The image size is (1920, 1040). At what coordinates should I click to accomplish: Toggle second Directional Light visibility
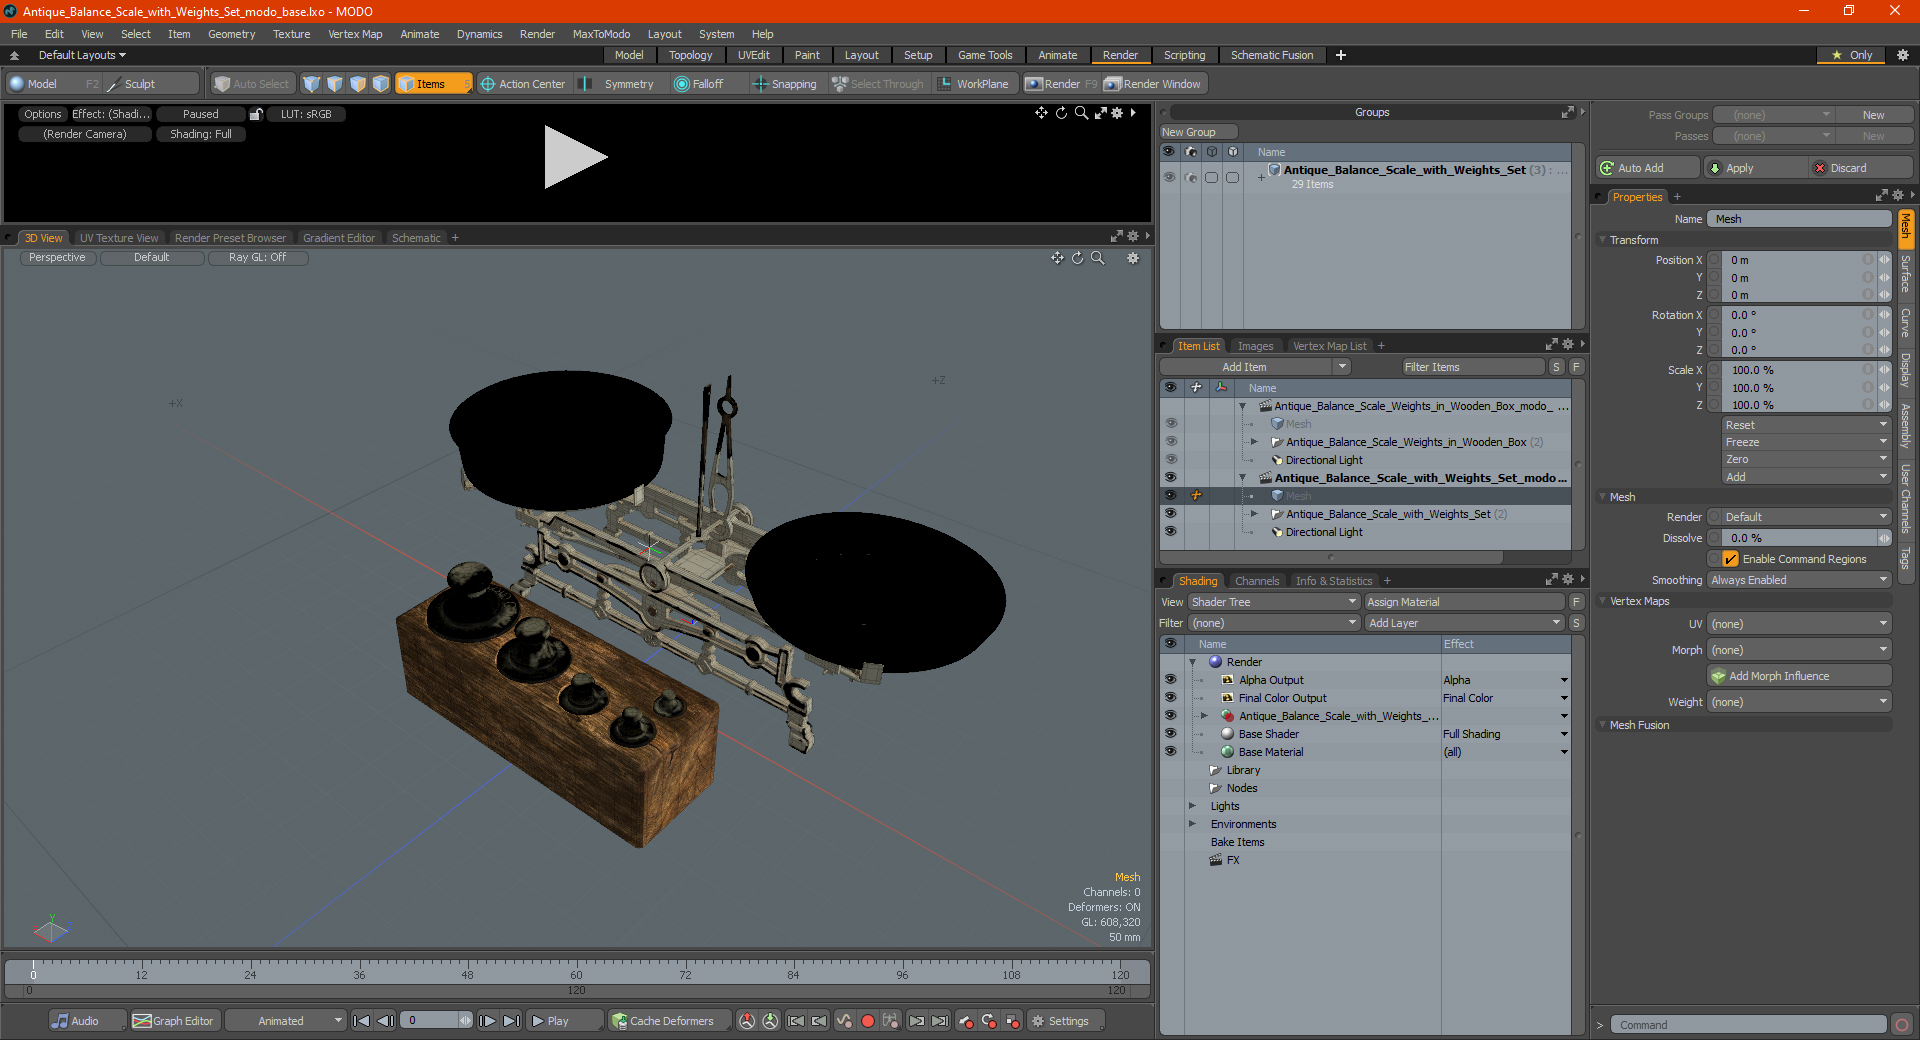tap(1170, 532)
